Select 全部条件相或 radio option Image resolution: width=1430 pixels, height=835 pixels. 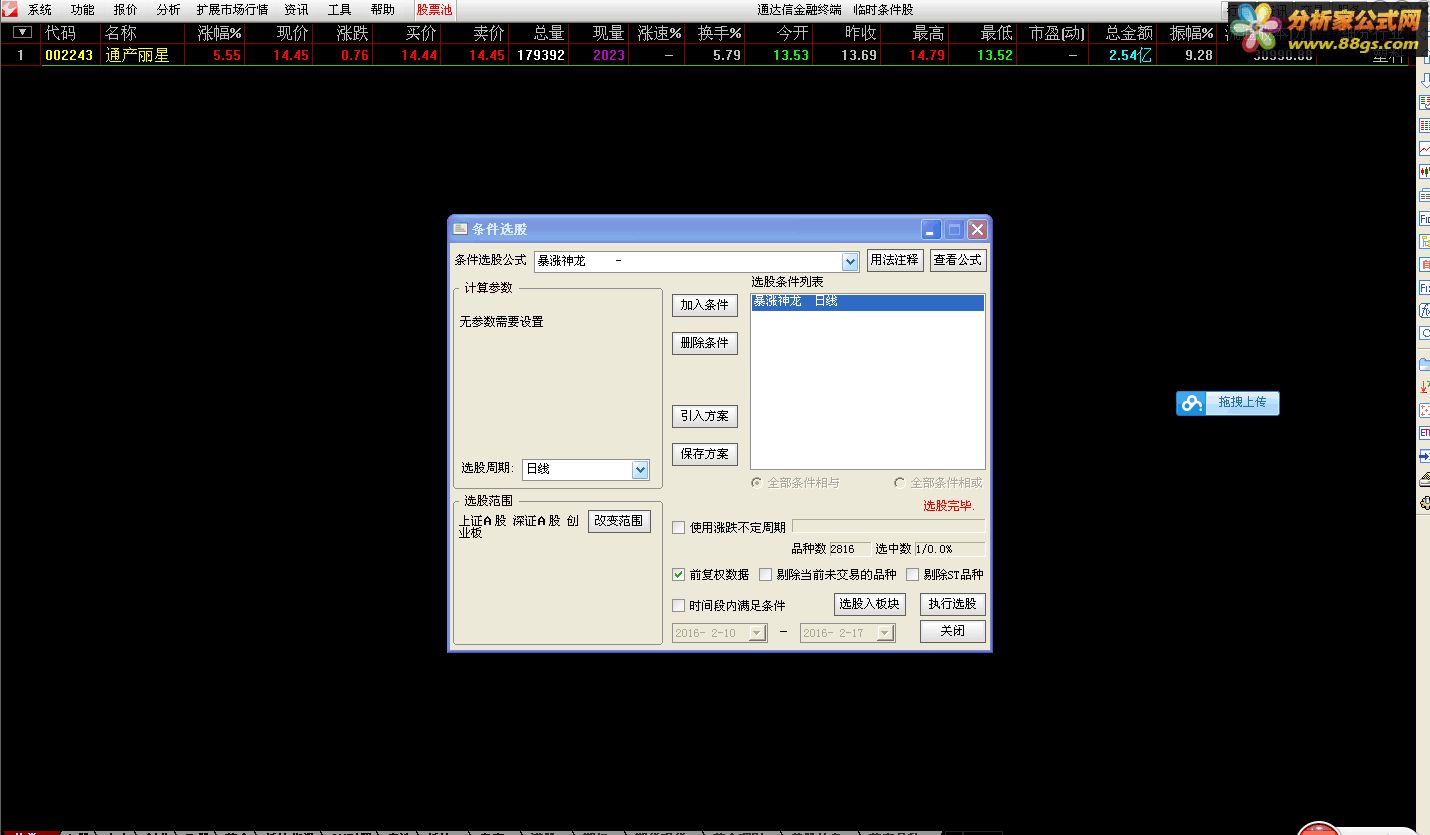[900, 483]
